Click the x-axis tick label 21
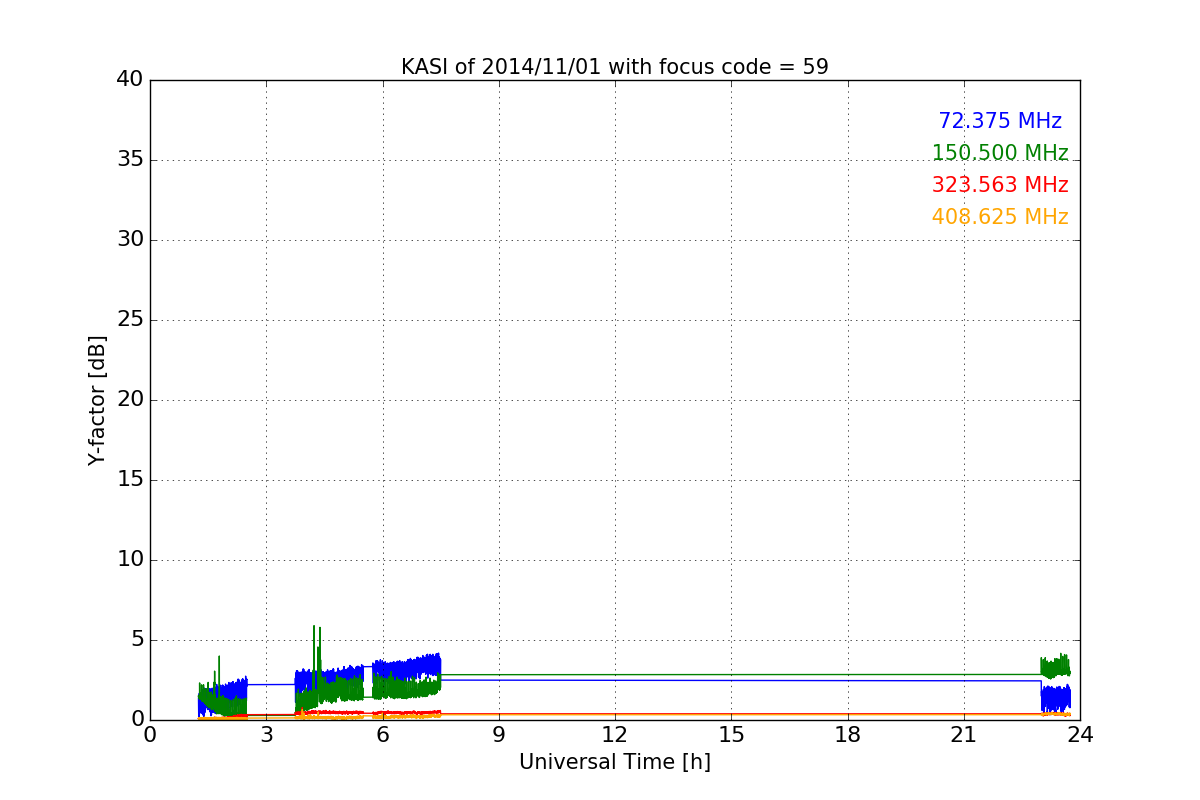This screenshot has width=1200, height=800. click(964, 735)
